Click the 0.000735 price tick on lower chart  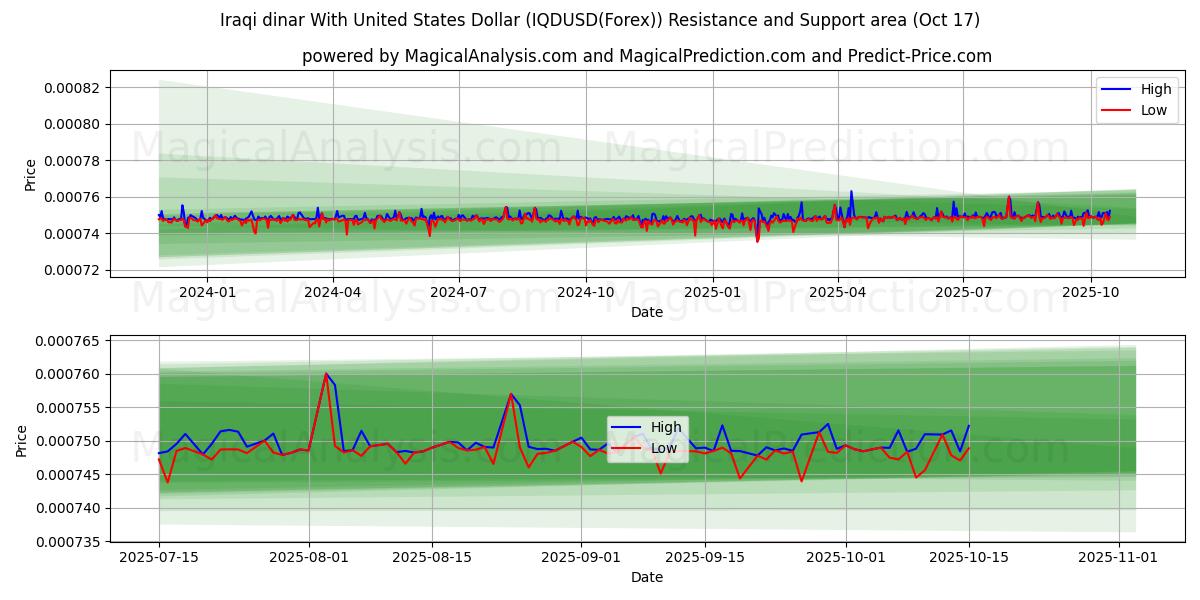coord(67,542)
